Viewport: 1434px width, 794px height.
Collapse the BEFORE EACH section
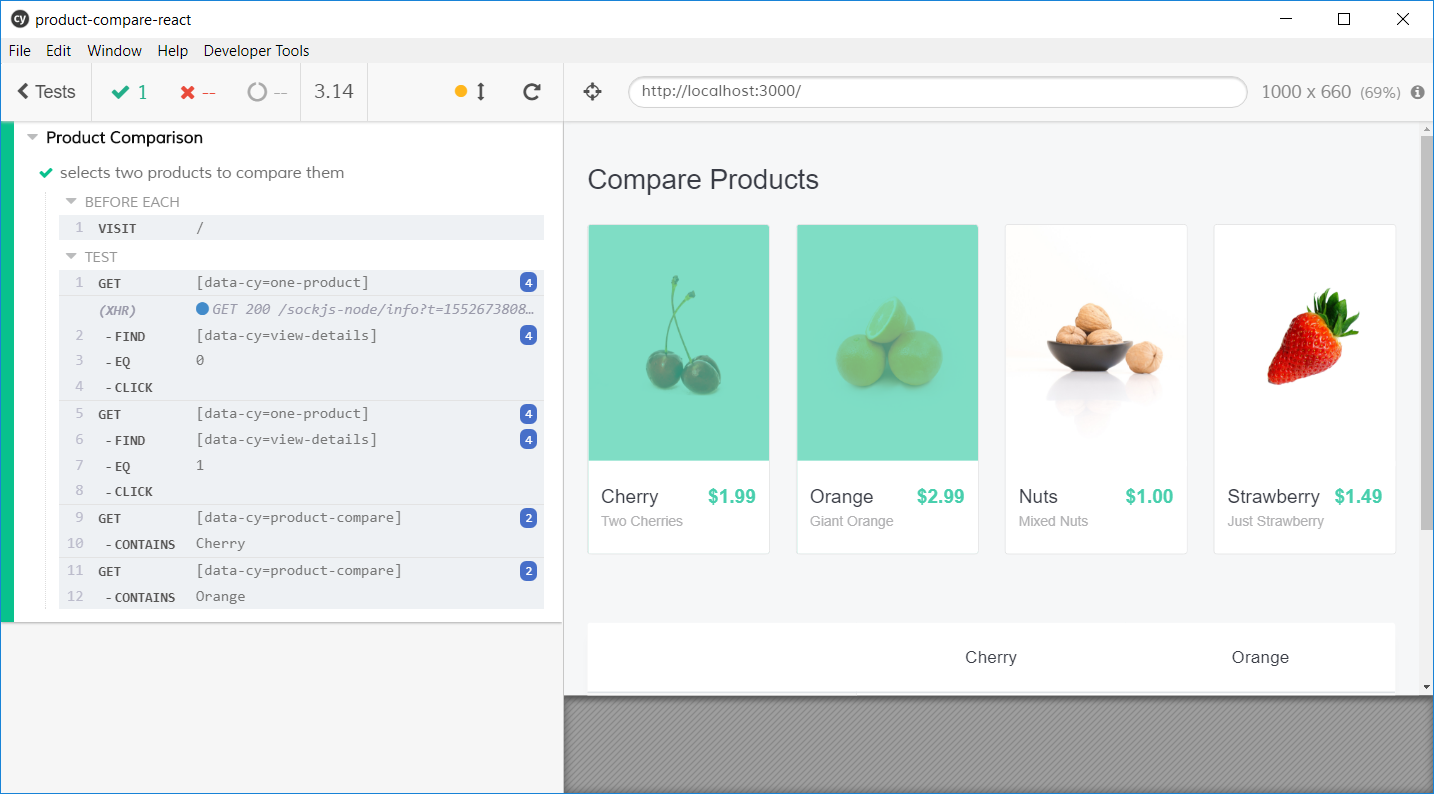tap(71, 202)
